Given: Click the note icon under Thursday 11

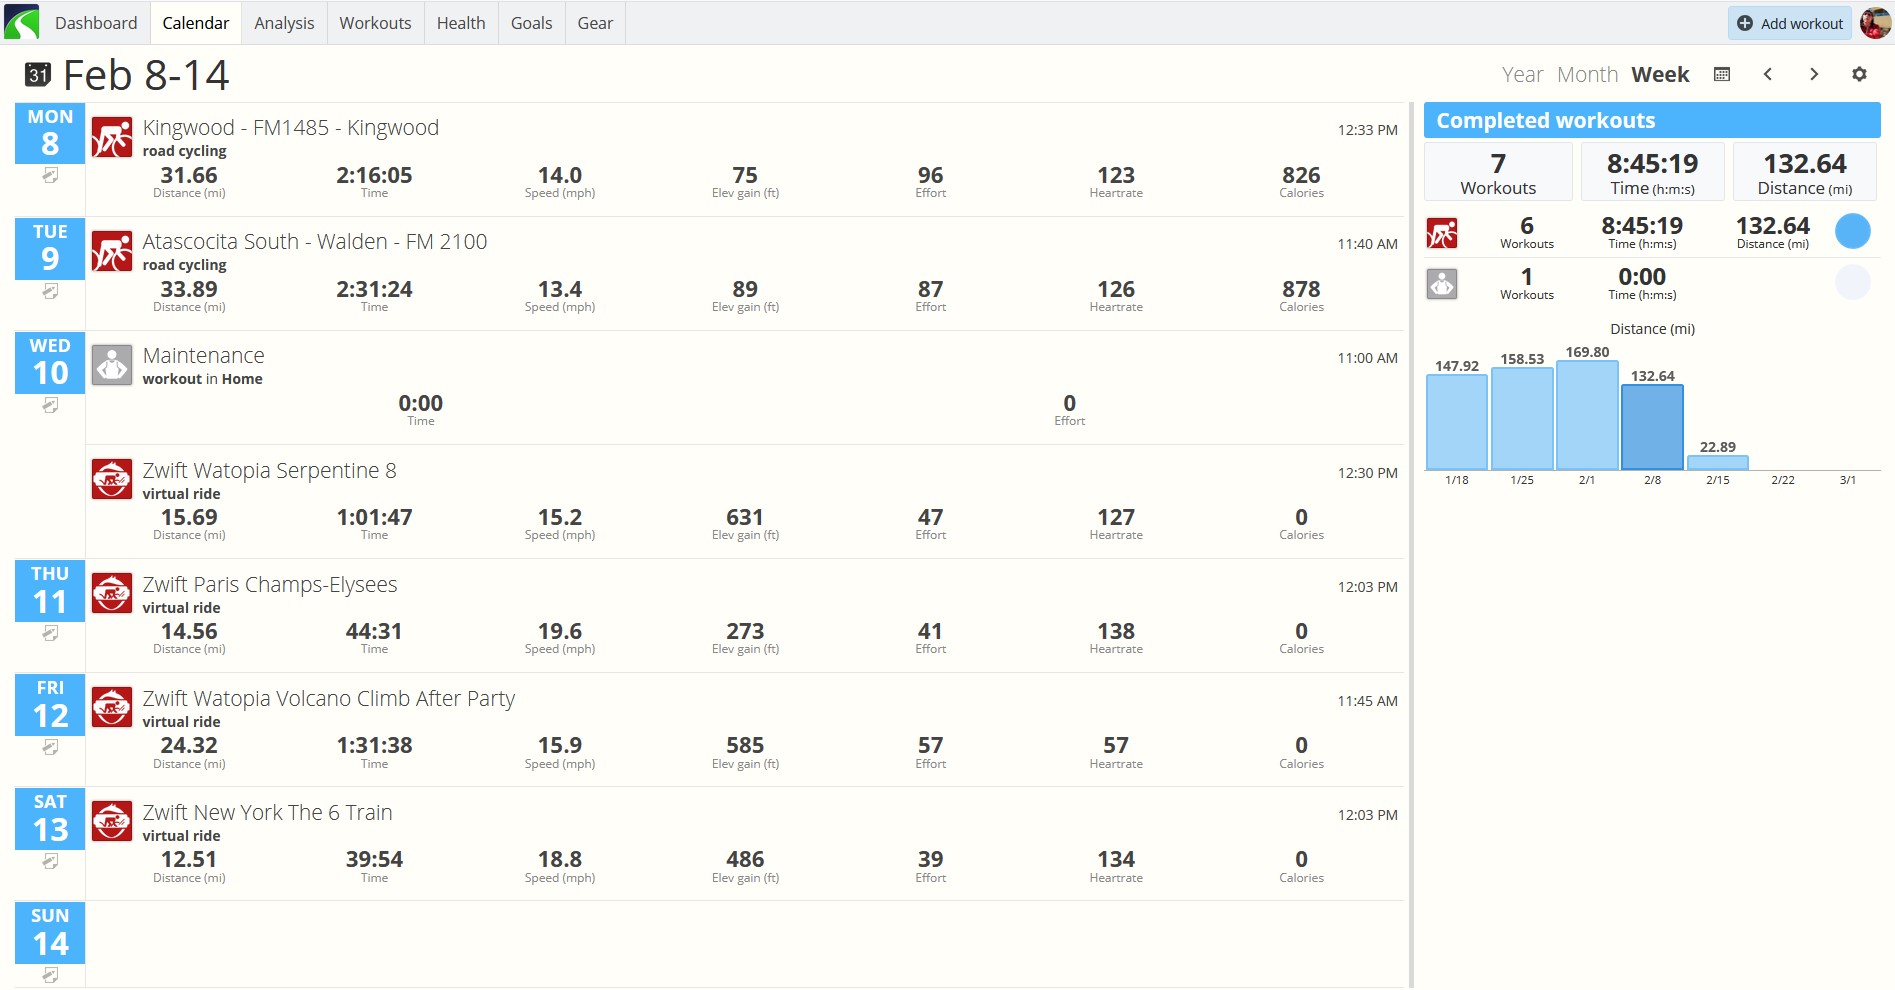Looking at the screenshot, I should [50, 633].
